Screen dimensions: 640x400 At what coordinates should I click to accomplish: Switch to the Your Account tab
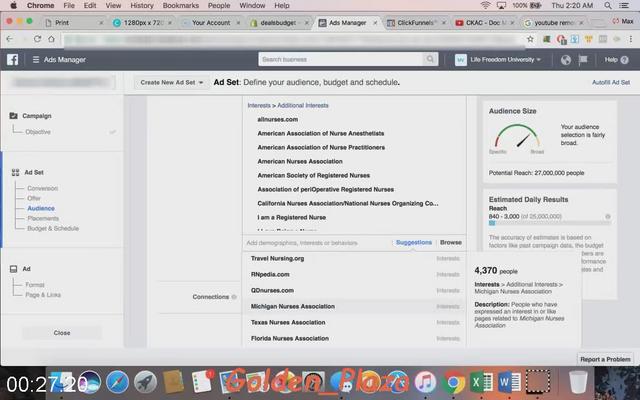point(211,23)
